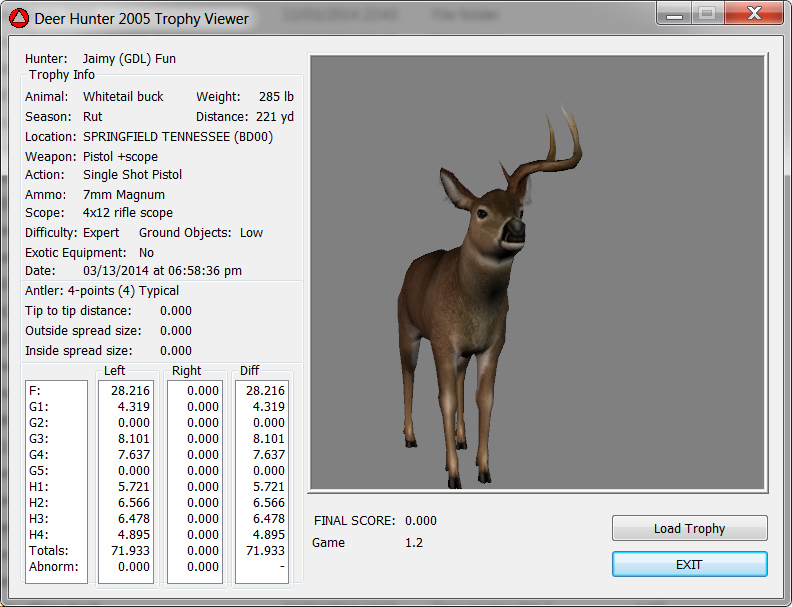Image resolution: width=792 pixels, height=607 pixels.
Task: Click the Antler 4-points Typical text
Action: [102, 291]
